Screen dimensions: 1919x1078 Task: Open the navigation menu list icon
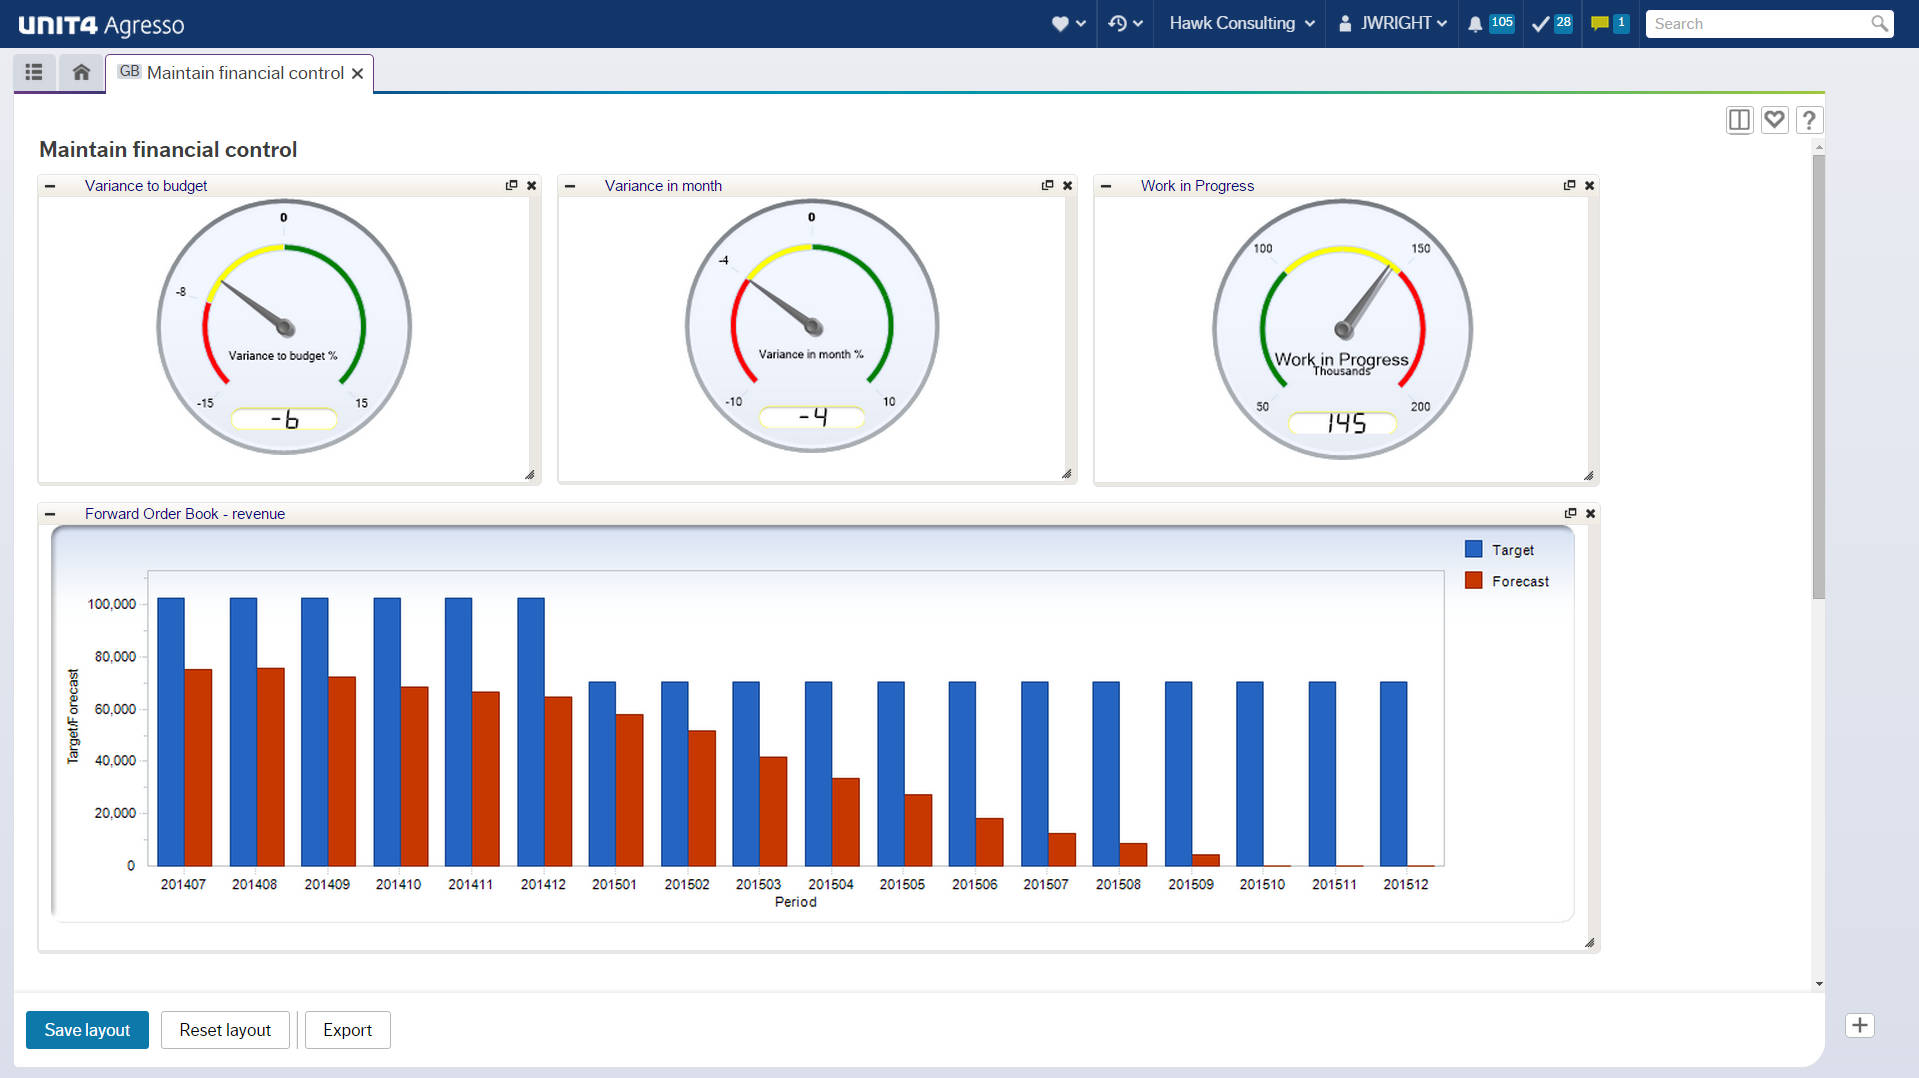(x=34, y=72)
